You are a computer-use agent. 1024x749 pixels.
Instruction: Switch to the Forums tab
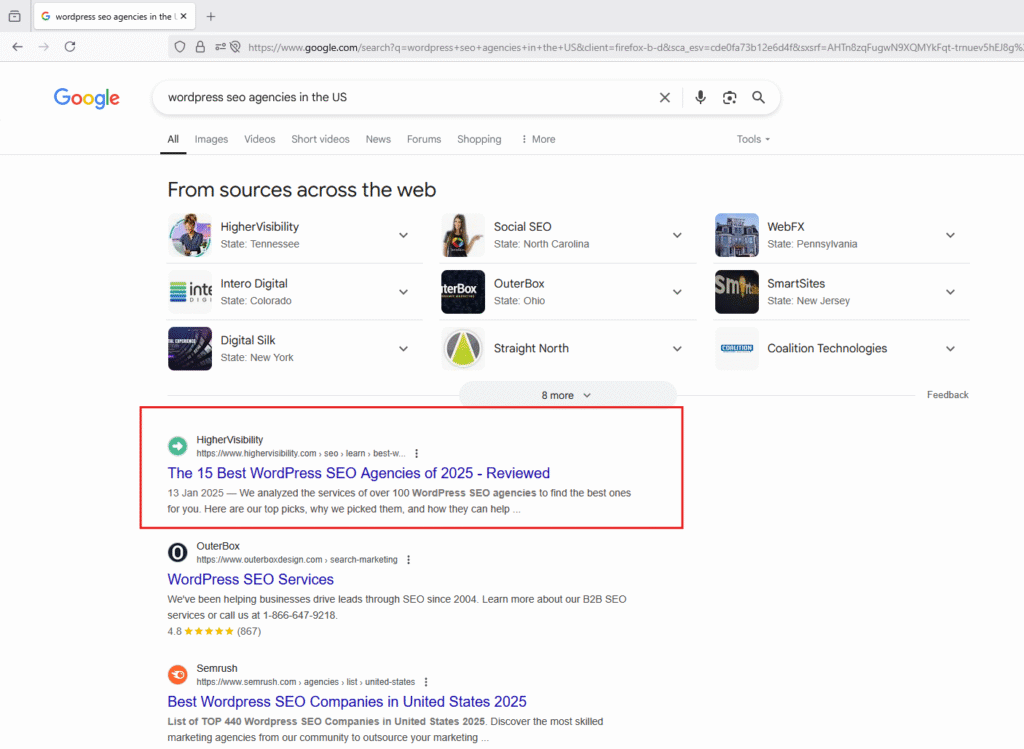pos(424,139)
